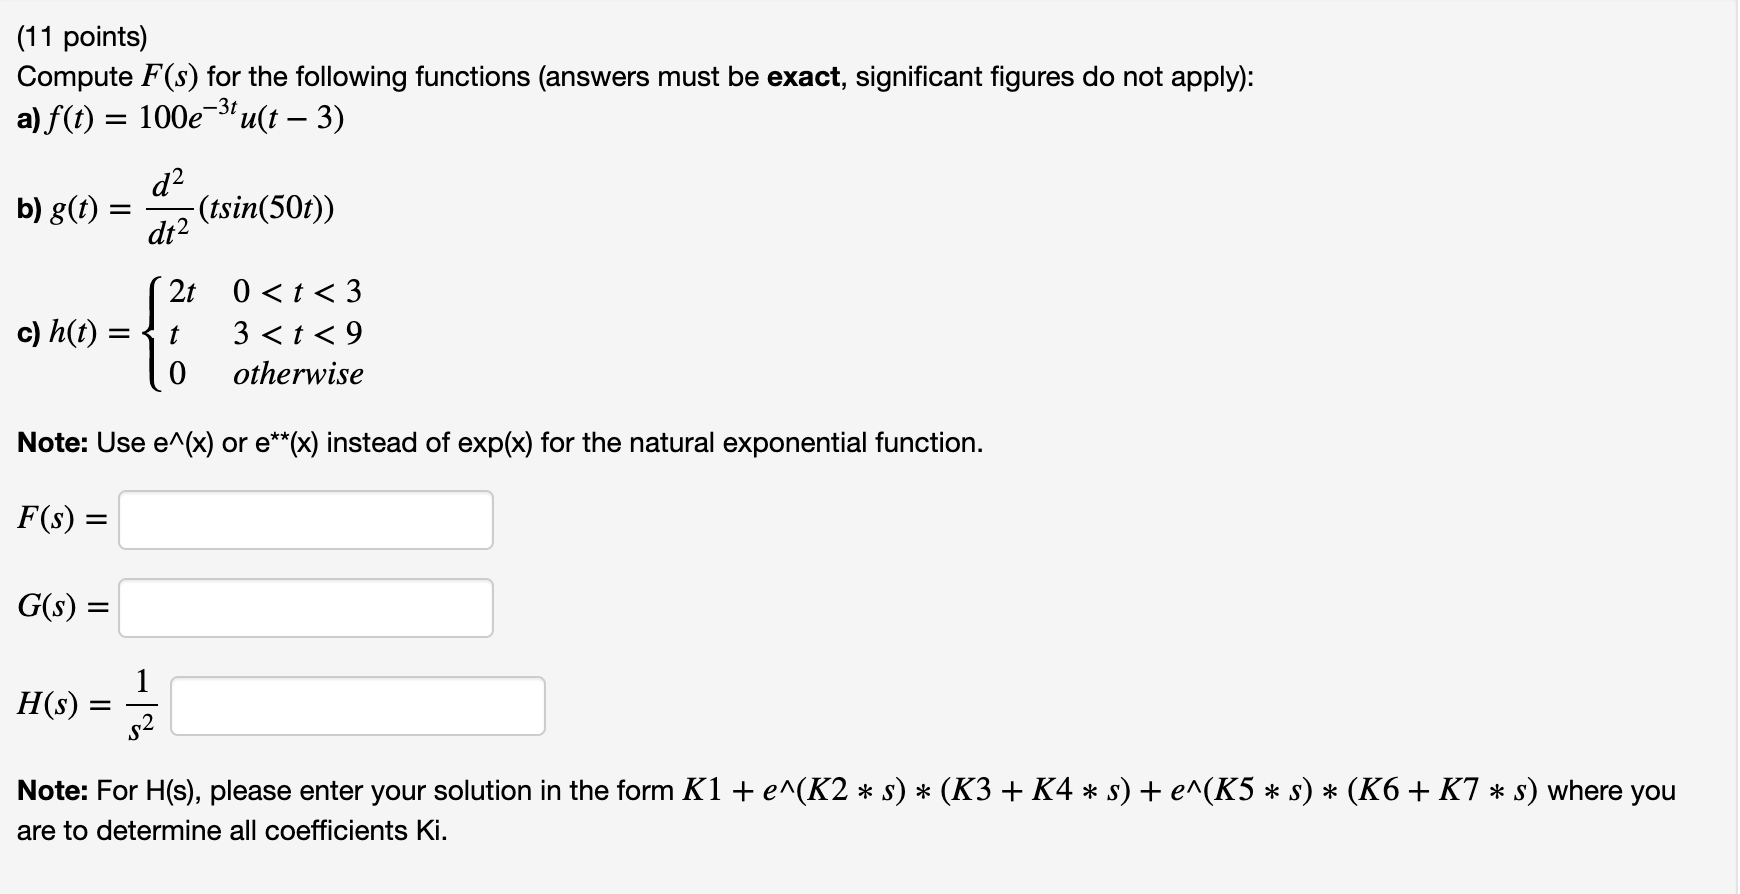Viewport: 1740px width, 894px height.
Task: Select the otherwise condition in part c
Action: click(x=298, y=374)
